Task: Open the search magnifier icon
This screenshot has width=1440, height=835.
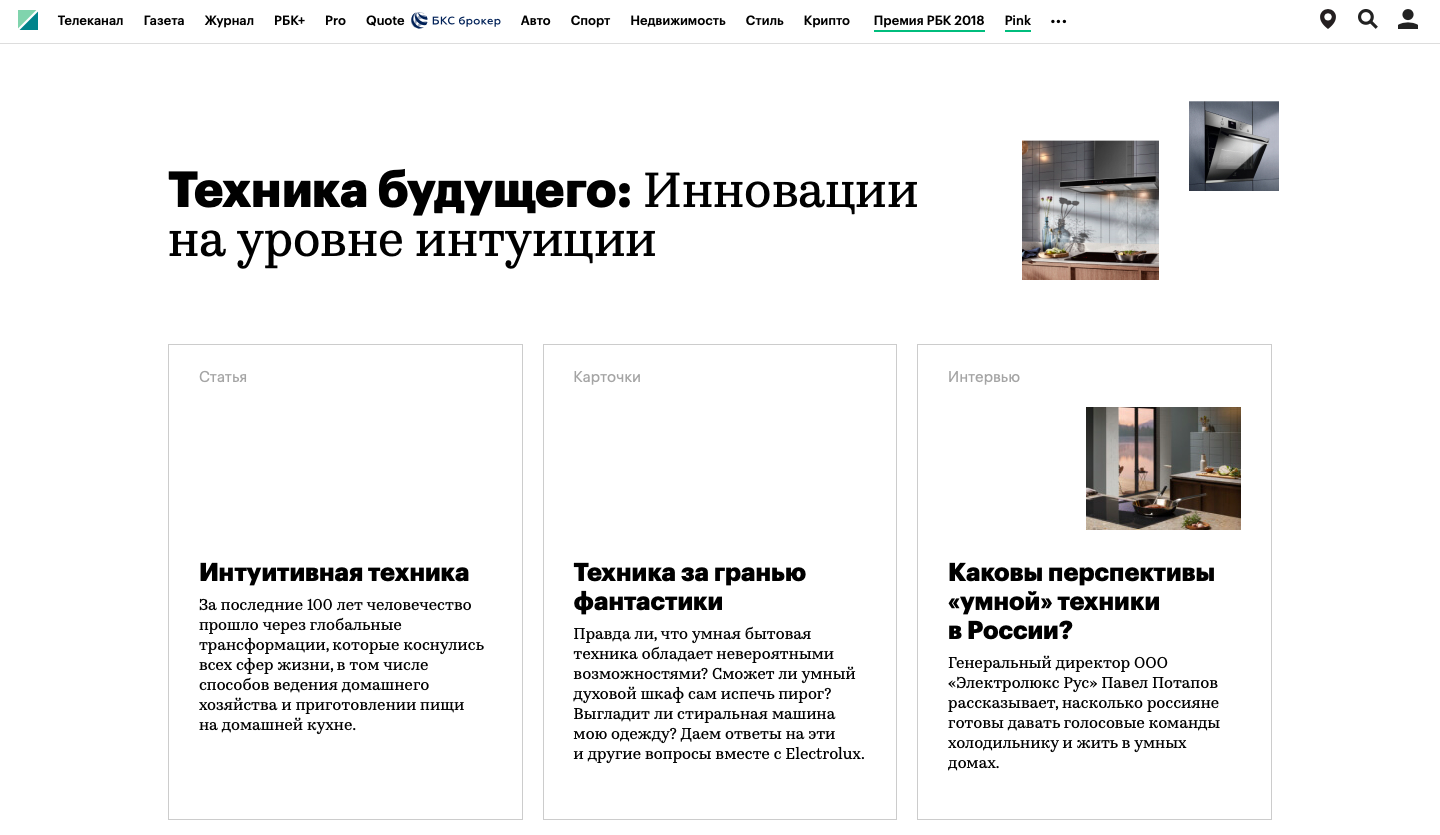Action: click(1368, 19)
